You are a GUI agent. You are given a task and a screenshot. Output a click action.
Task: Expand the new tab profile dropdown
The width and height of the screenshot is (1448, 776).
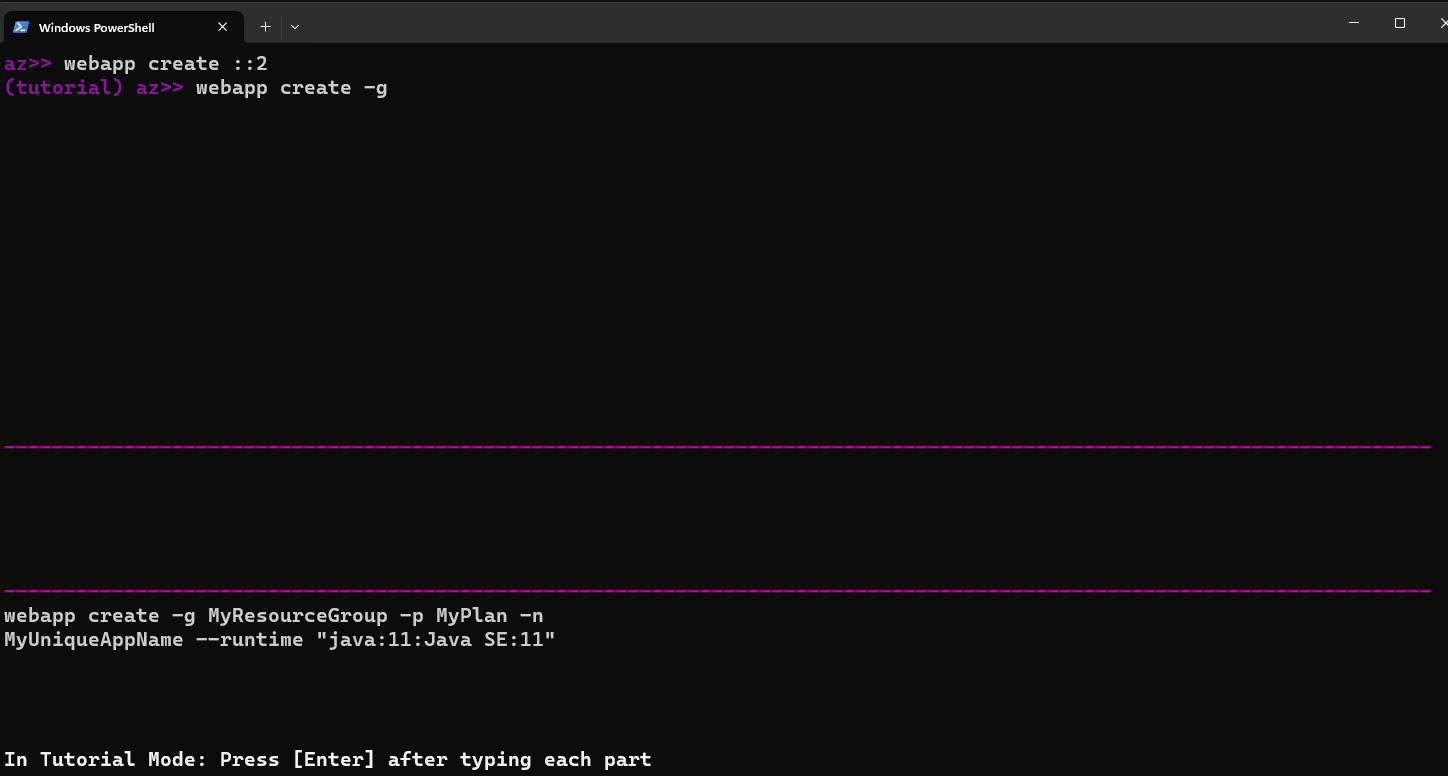pyautogui.click(x=295, y=27)
